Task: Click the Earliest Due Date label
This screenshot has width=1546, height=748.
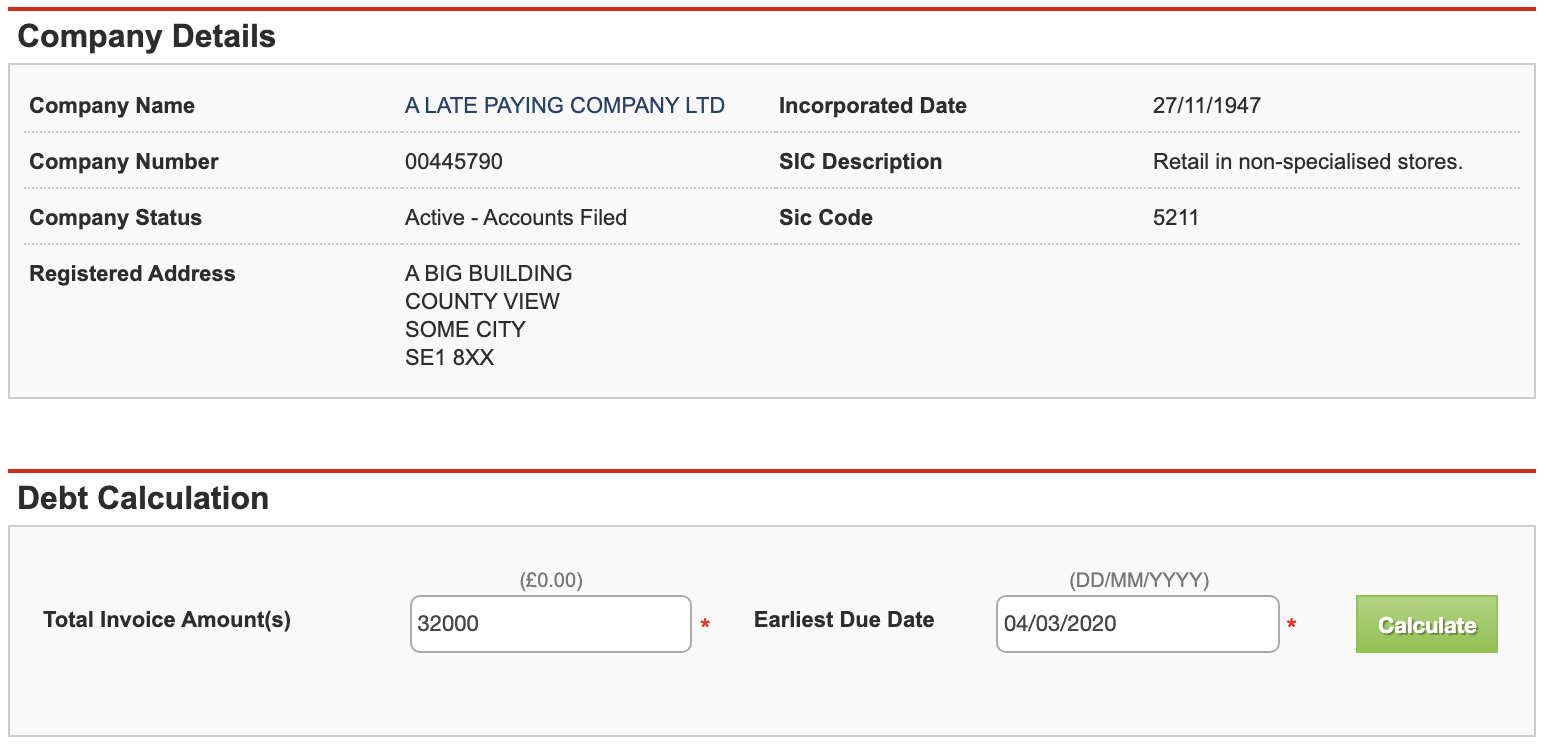Action: [x=844, y=620]
